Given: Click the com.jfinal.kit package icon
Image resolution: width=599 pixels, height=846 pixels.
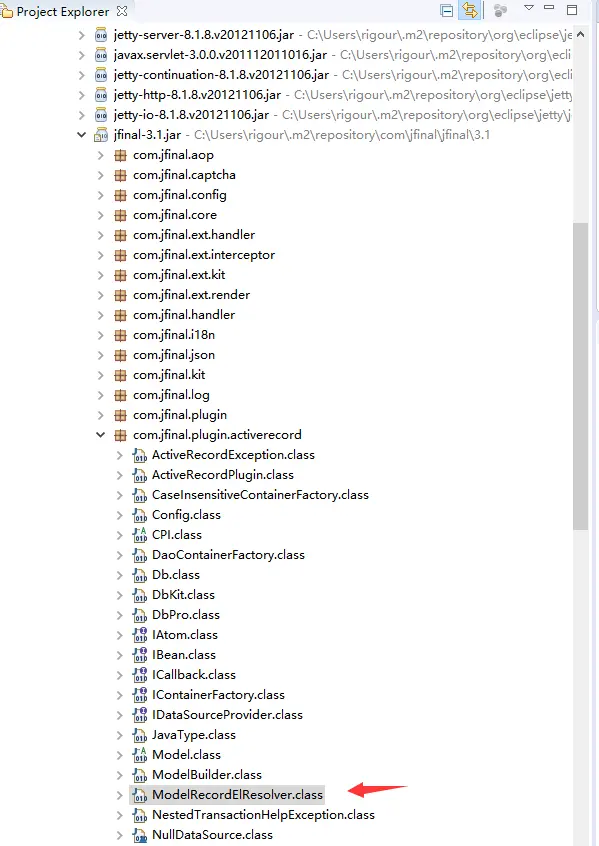Looking at the screenshot, I should (x=120, y=375).
